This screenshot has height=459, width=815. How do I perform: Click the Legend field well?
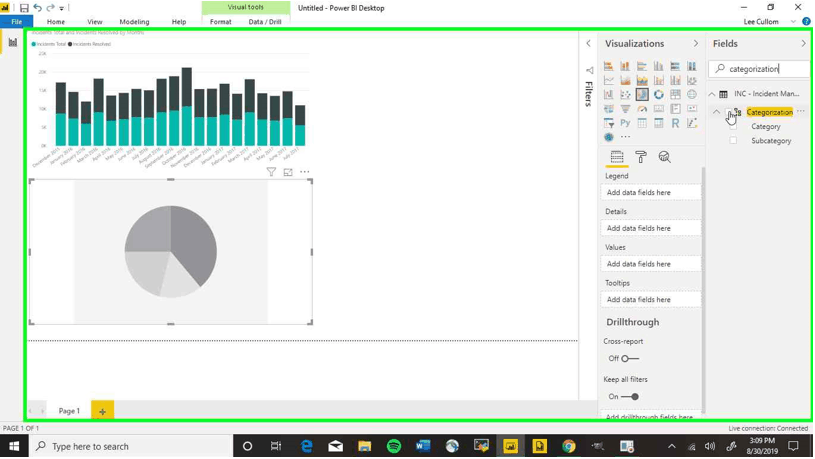coord(651,193)
